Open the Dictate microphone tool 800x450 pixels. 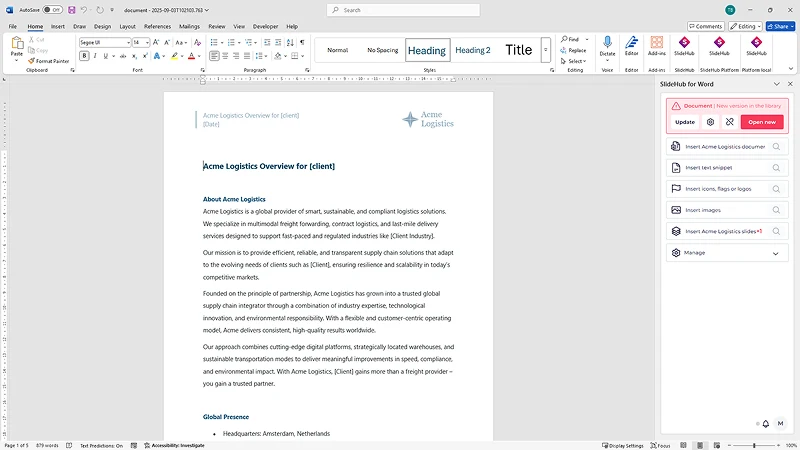point(607,46)
